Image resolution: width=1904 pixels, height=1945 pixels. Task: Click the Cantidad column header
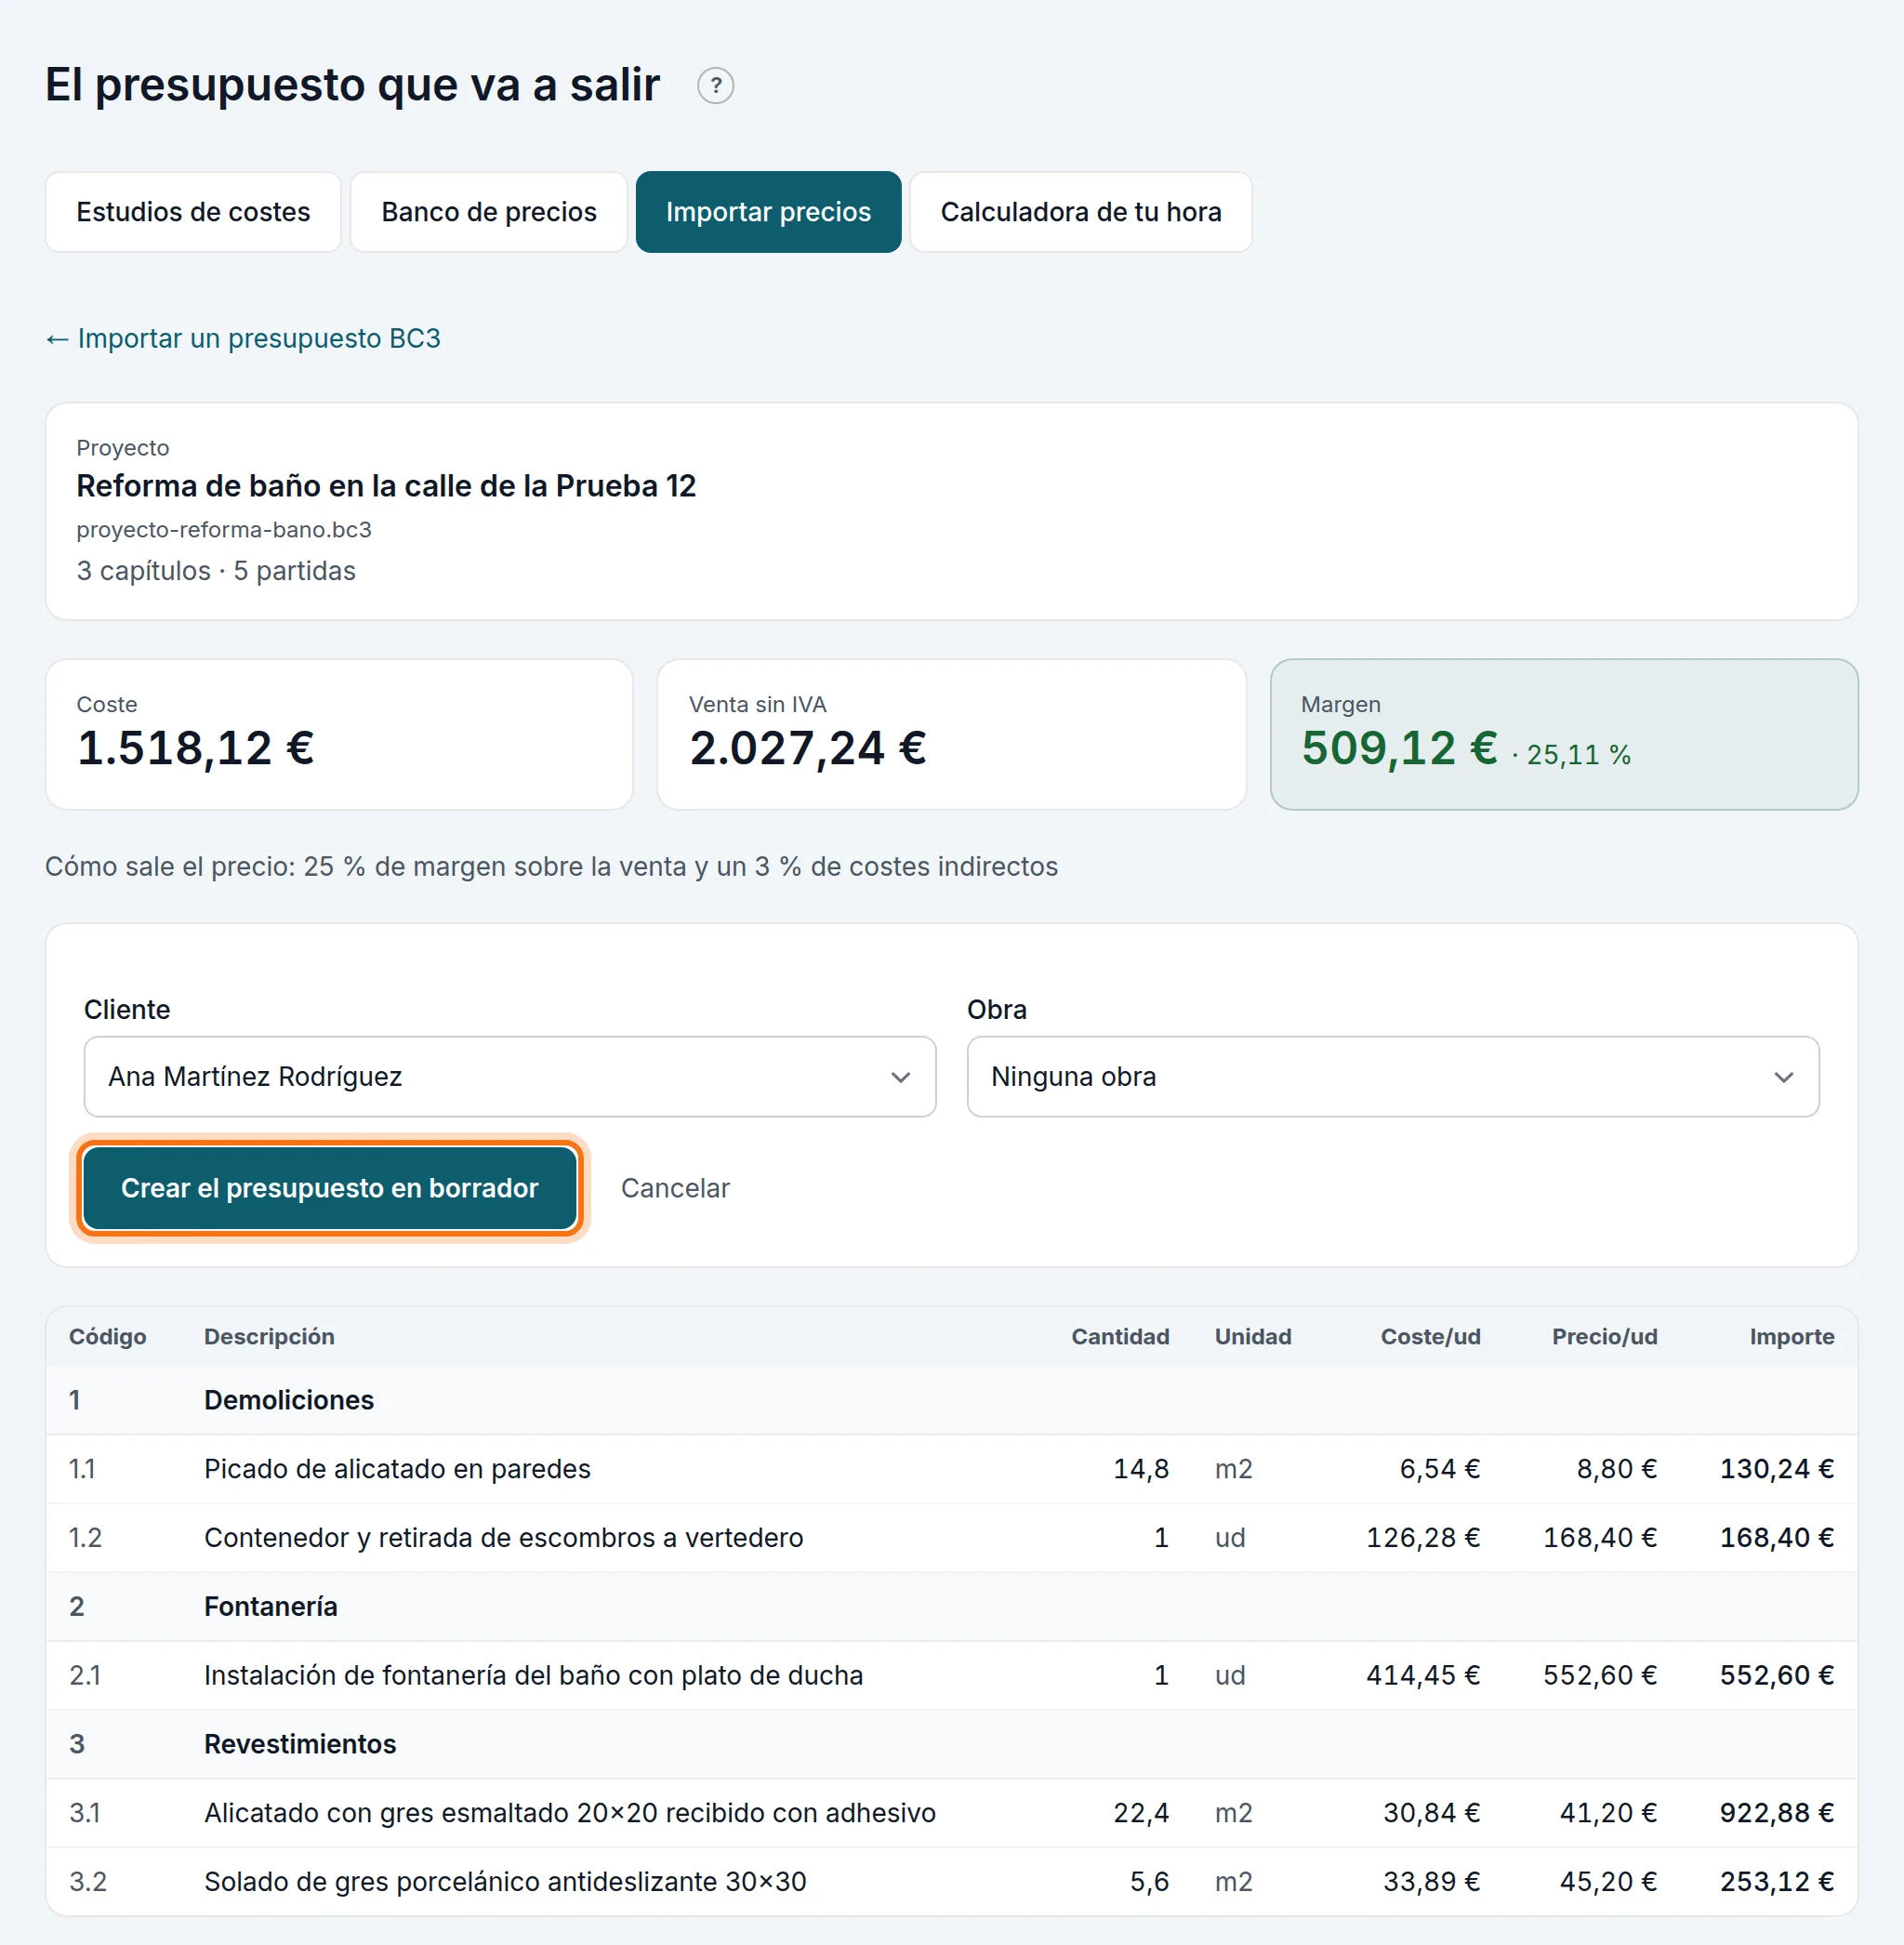(1120, 1337)
